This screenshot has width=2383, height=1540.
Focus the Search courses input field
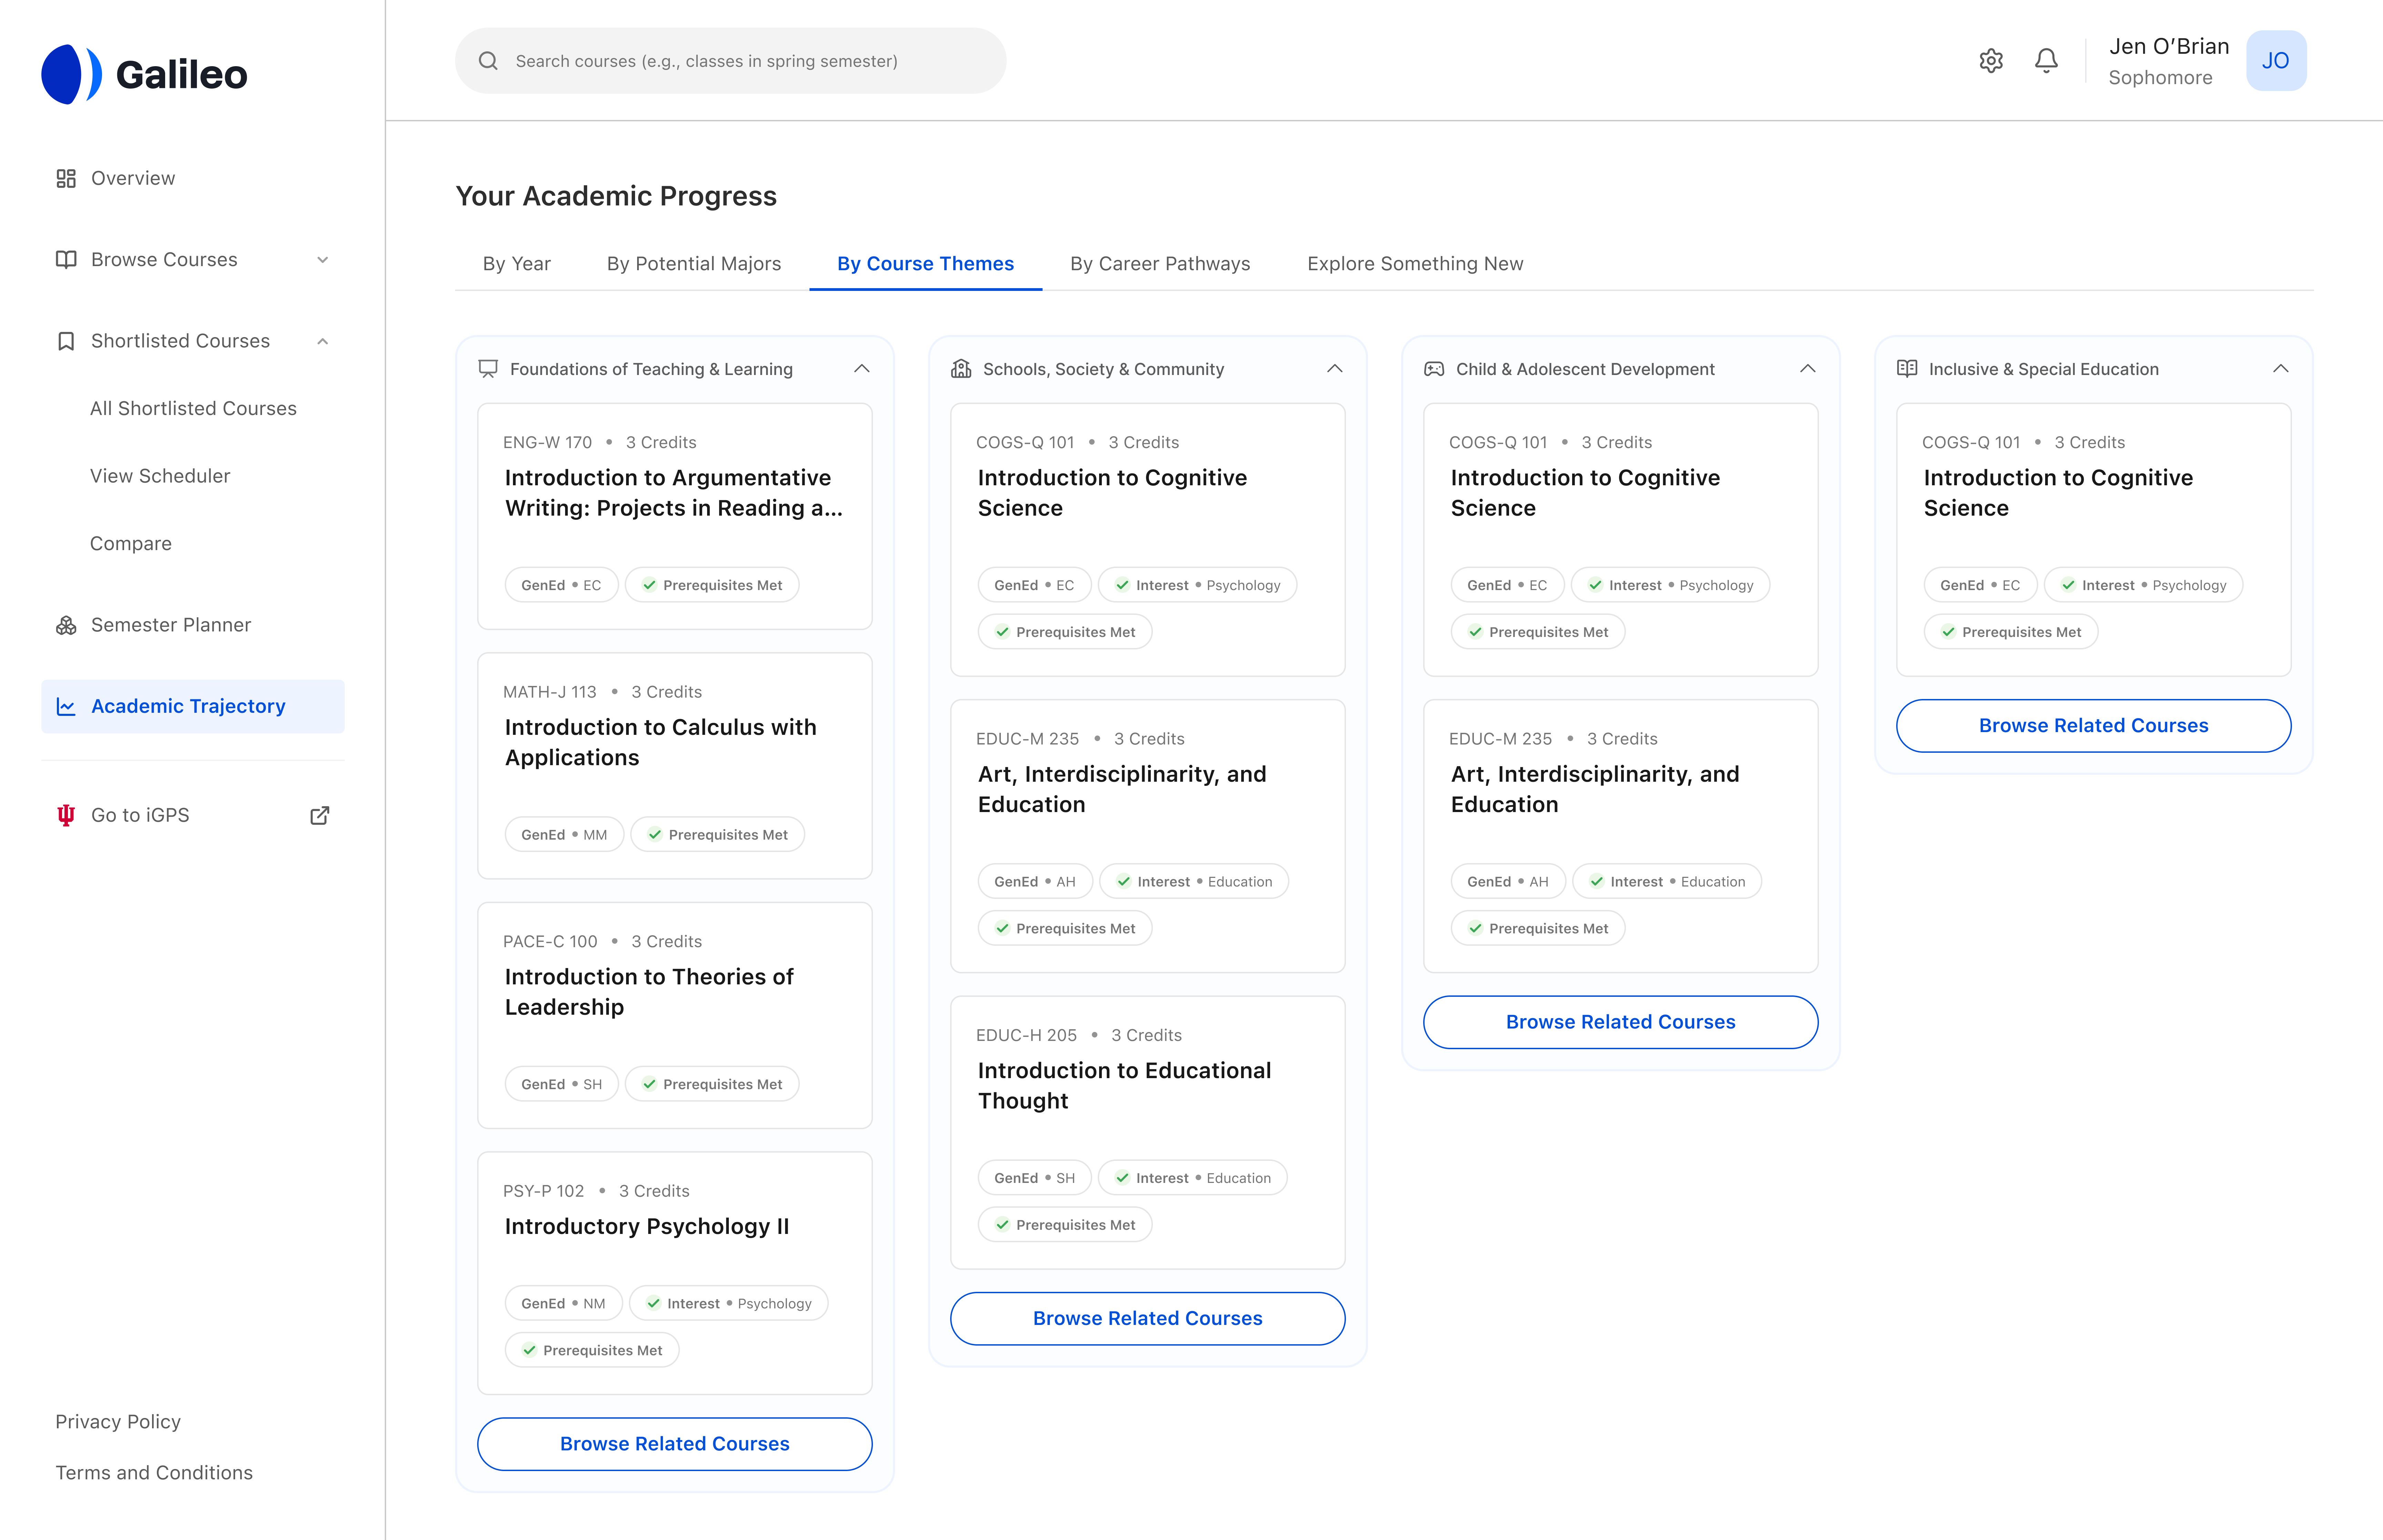click(731, 61)
